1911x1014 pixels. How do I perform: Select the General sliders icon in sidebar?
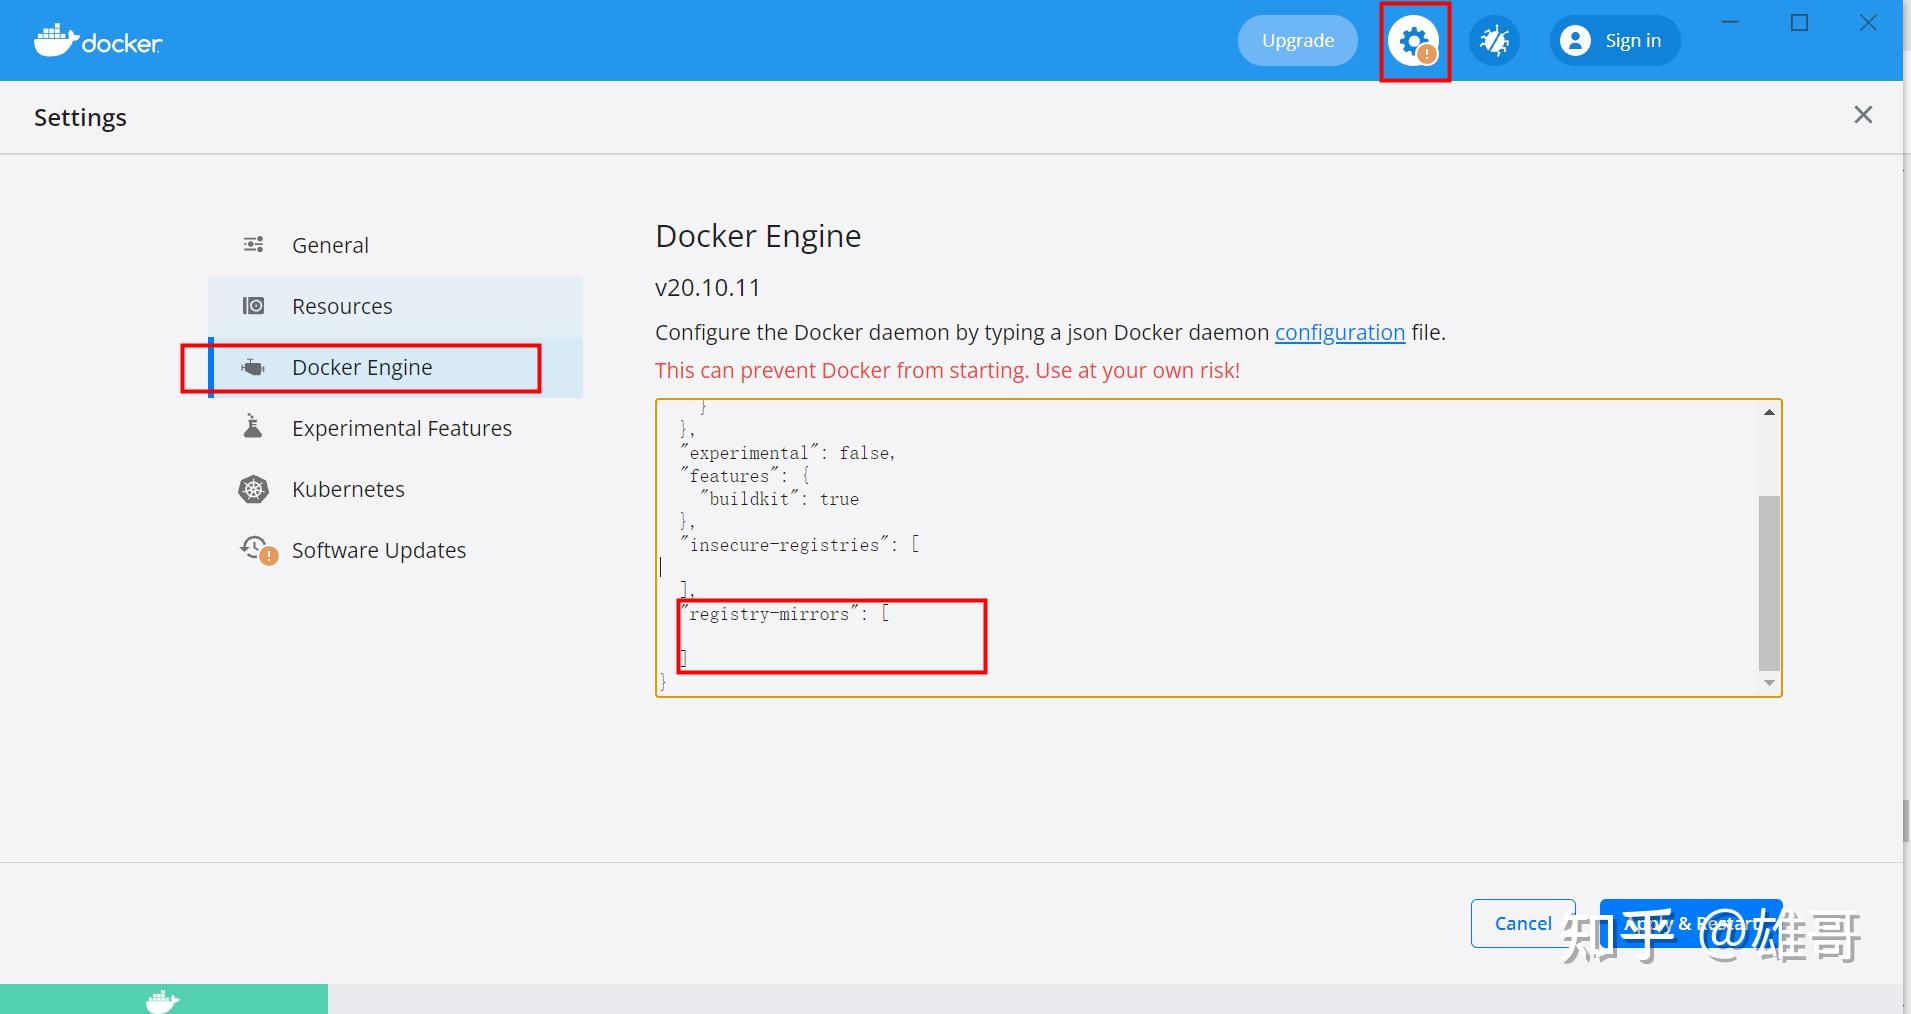[254, 244]
